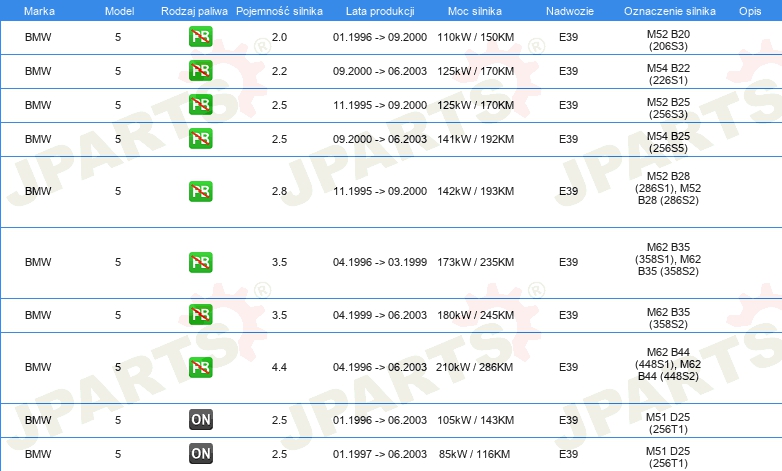Click the Marka column header
The height and width of the screenshot is (471, 782).
(x=39, y=11)
